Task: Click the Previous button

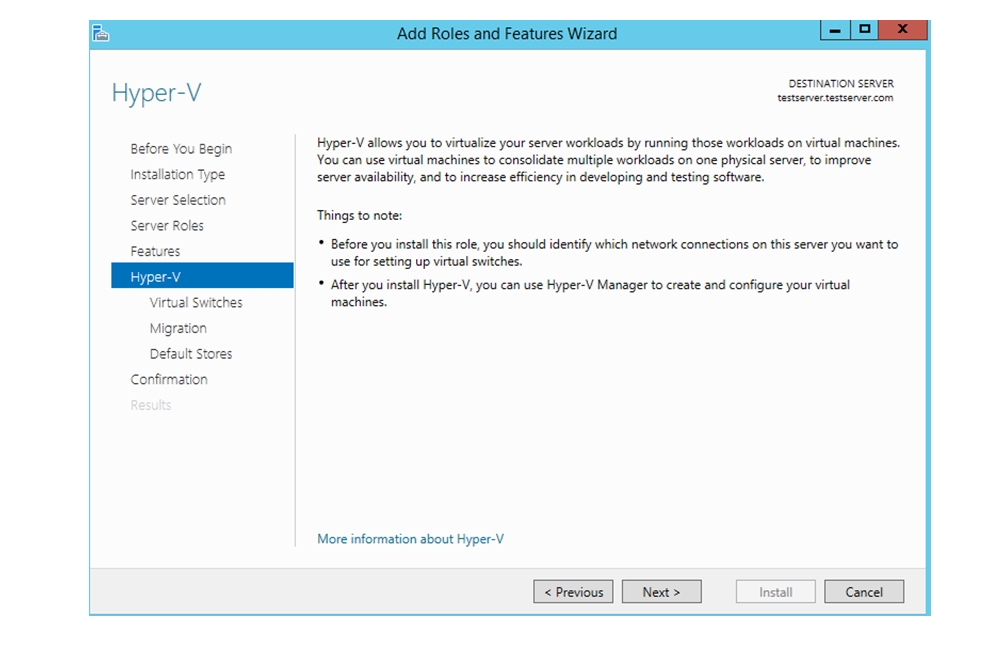Action: point(573,592)
